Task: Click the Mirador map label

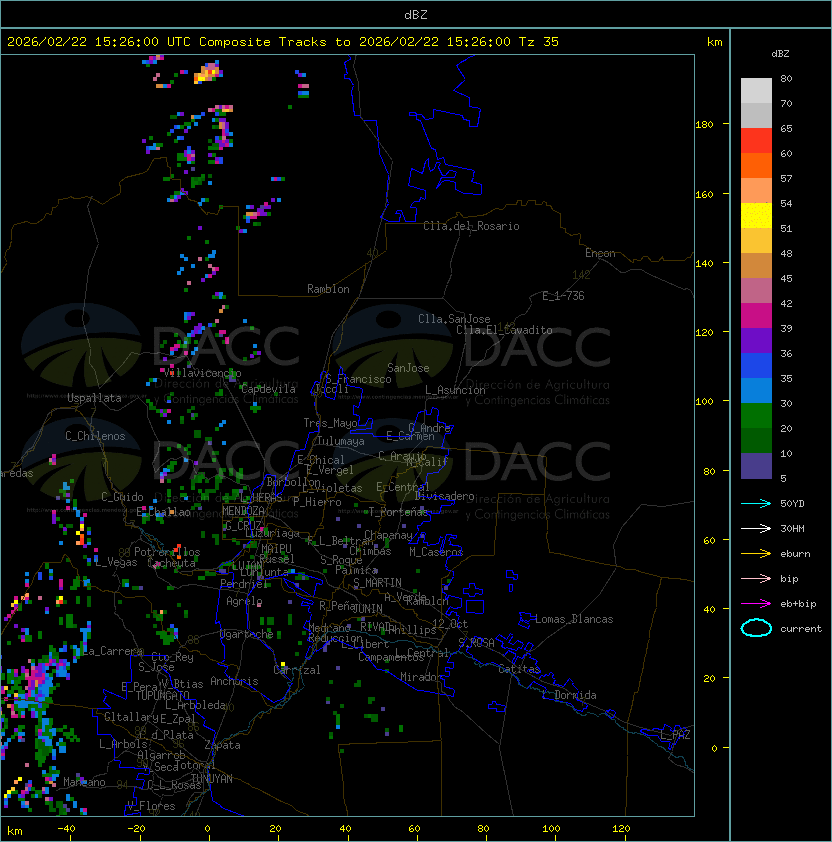Action: pos(421,677)
